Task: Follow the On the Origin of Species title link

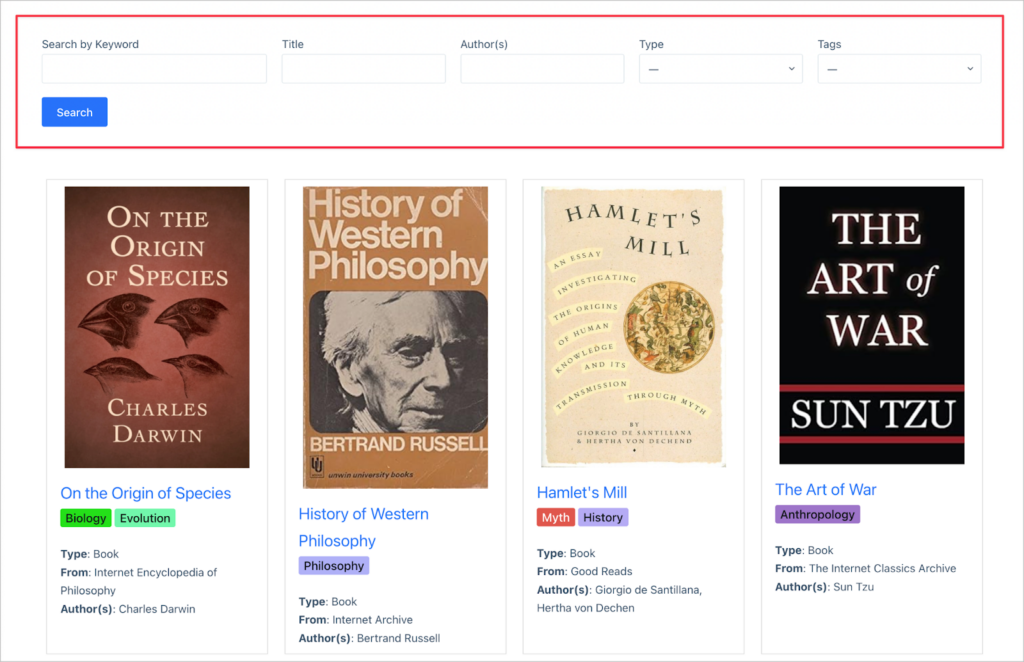Action: pyautogui.click(x=146, y=493)
